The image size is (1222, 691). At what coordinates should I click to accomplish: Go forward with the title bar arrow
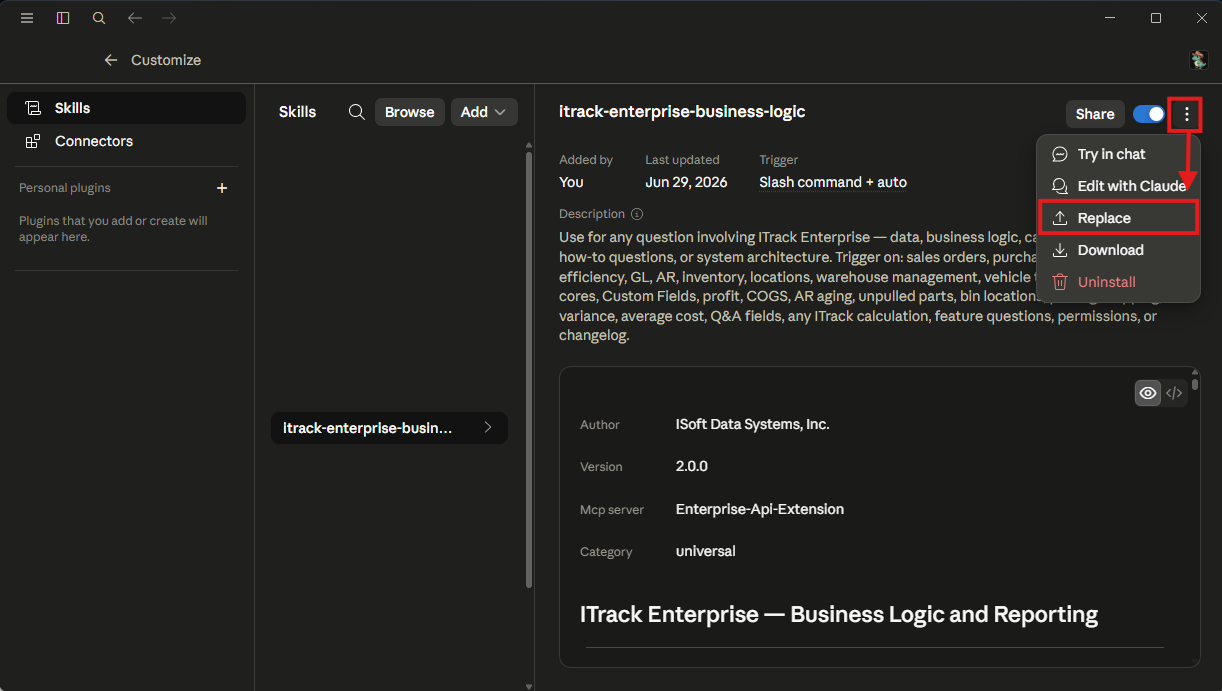[x=169, y=18]
